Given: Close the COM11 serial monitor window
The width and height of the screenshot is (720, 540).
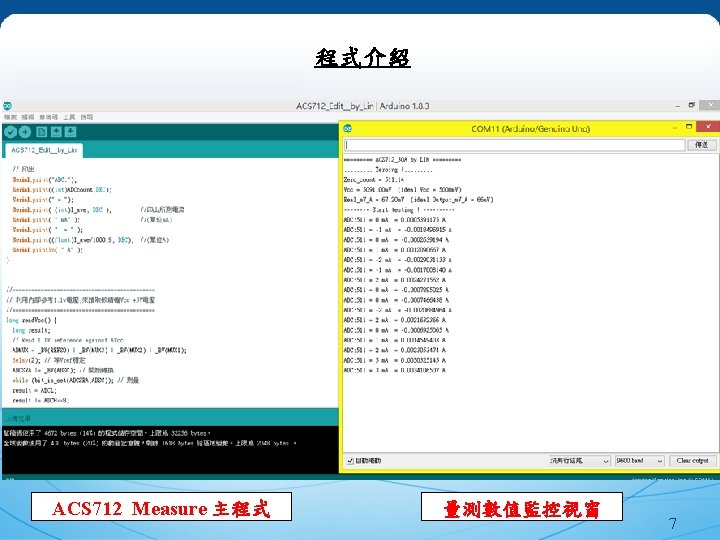Looking at the screenshot, I should (x=708, y=126).
